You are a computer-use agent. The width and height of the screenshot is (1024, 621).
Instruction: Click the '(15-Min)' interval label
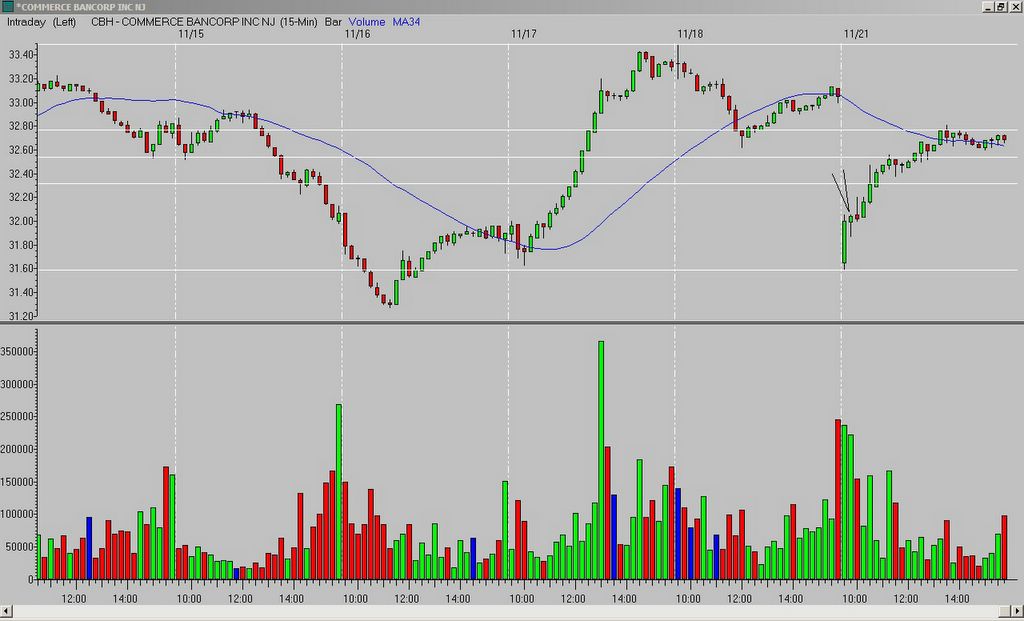298,22
